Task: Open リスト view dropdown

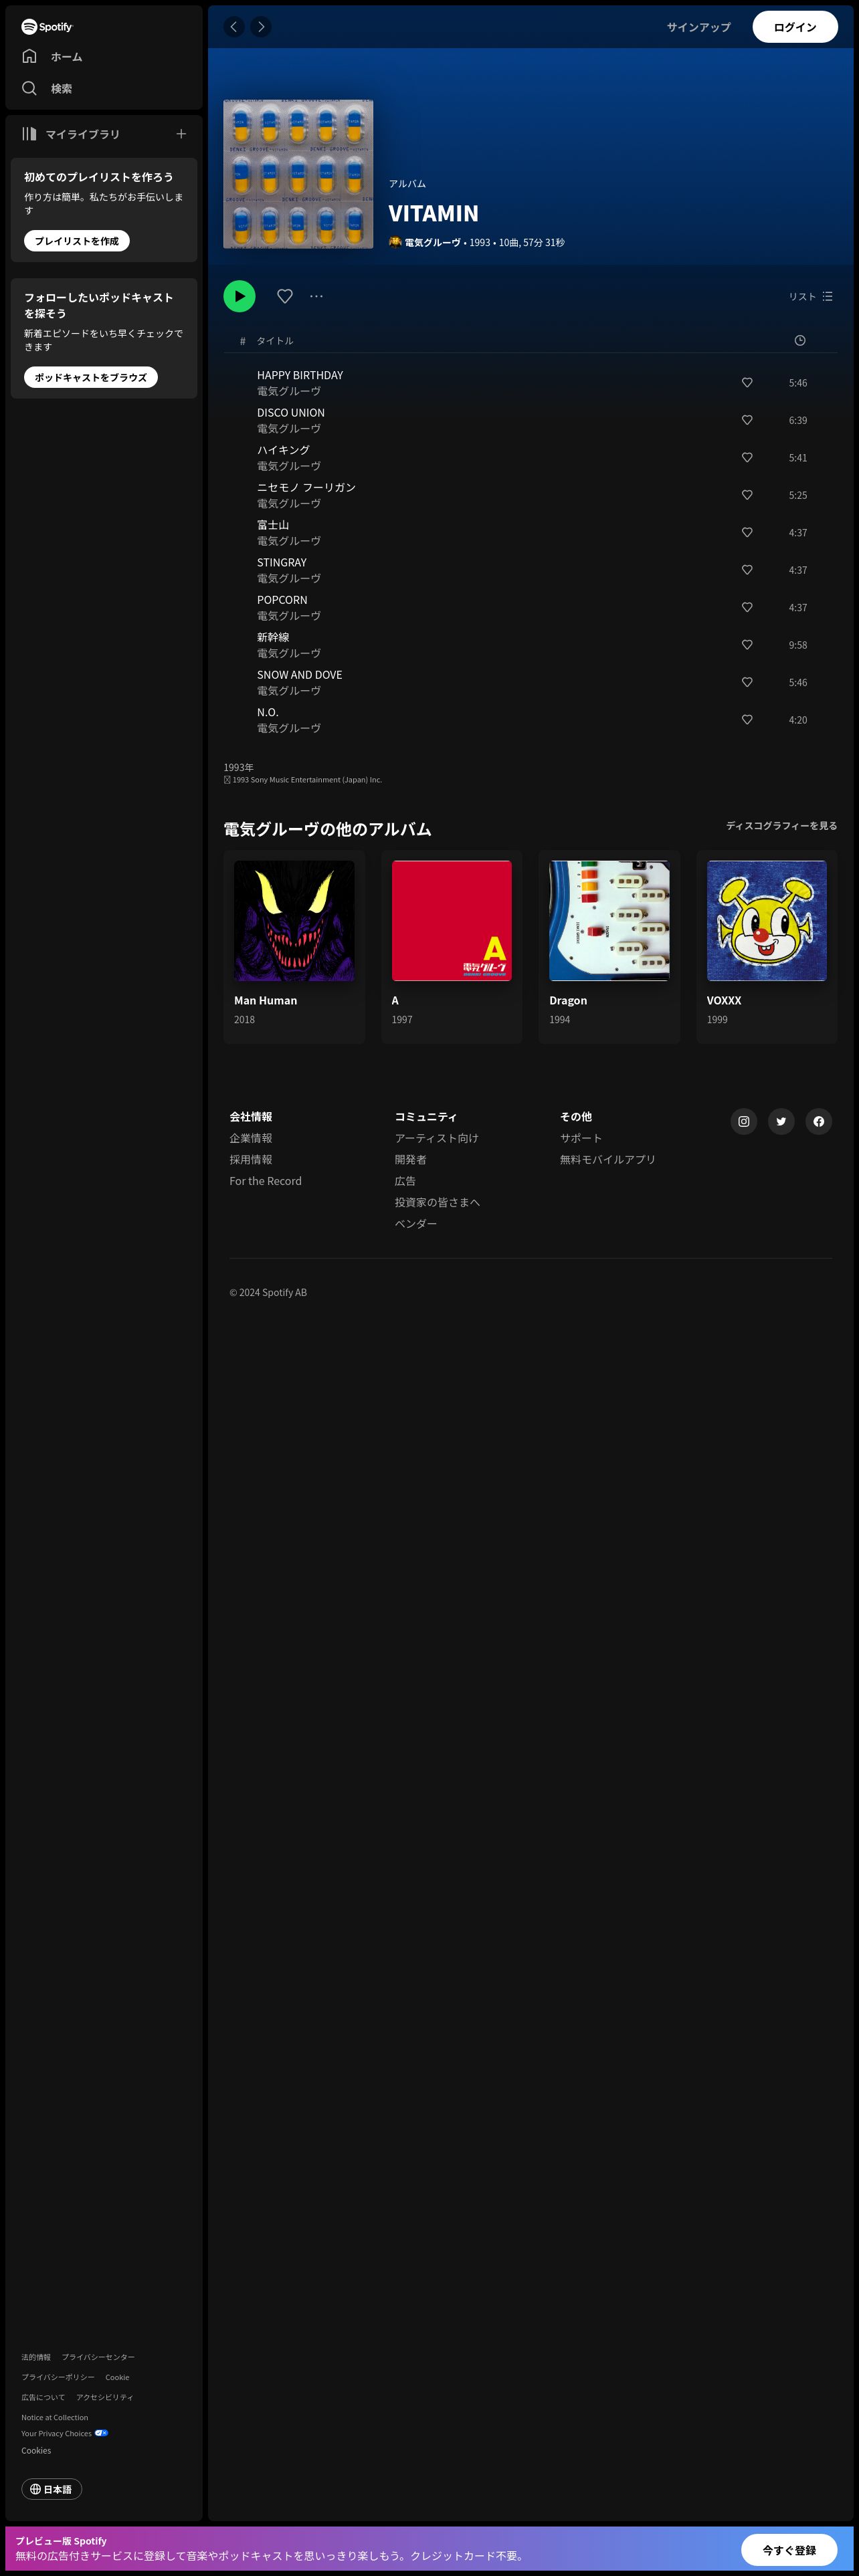Action: coord(811,297)
